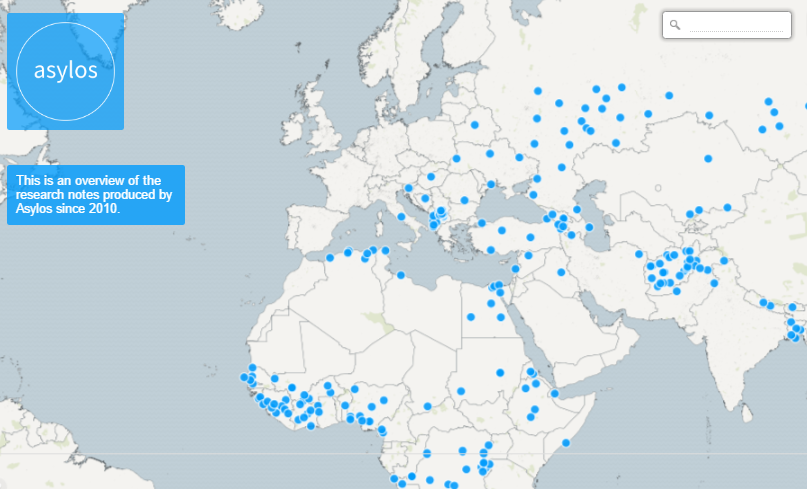This screenshot has width=807, height=489.
Task: Select the westernmost marker on Algeria's coast
Action: (x=330, y=258)
